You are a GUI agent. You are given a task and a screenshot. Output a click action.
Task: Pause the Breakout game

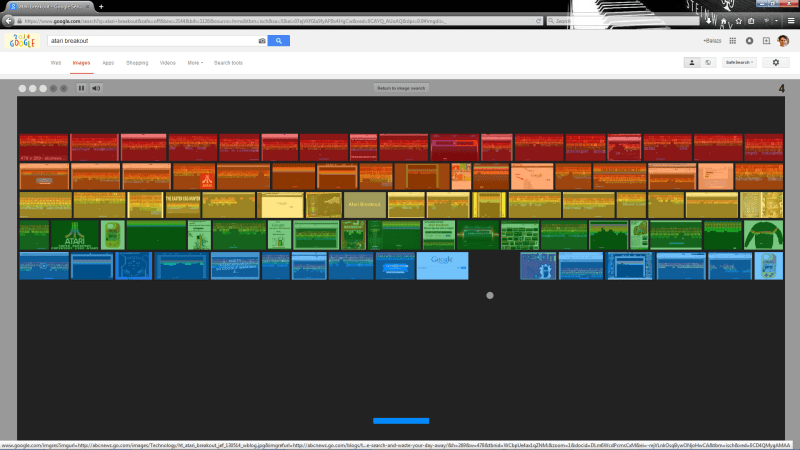coord(81,88)
